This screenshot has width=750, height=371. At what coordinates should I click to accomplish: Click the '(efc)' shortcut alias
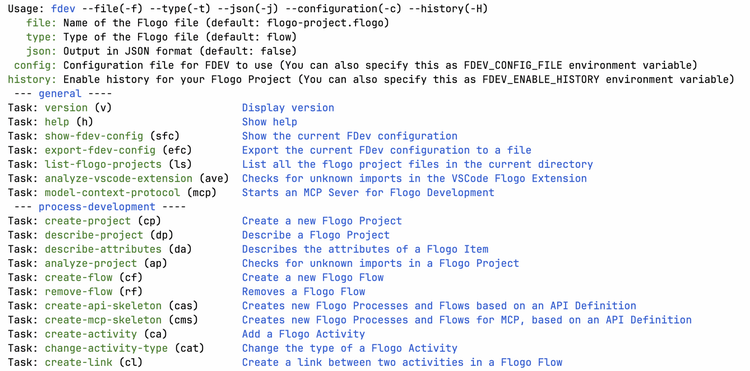pos(176,150)
